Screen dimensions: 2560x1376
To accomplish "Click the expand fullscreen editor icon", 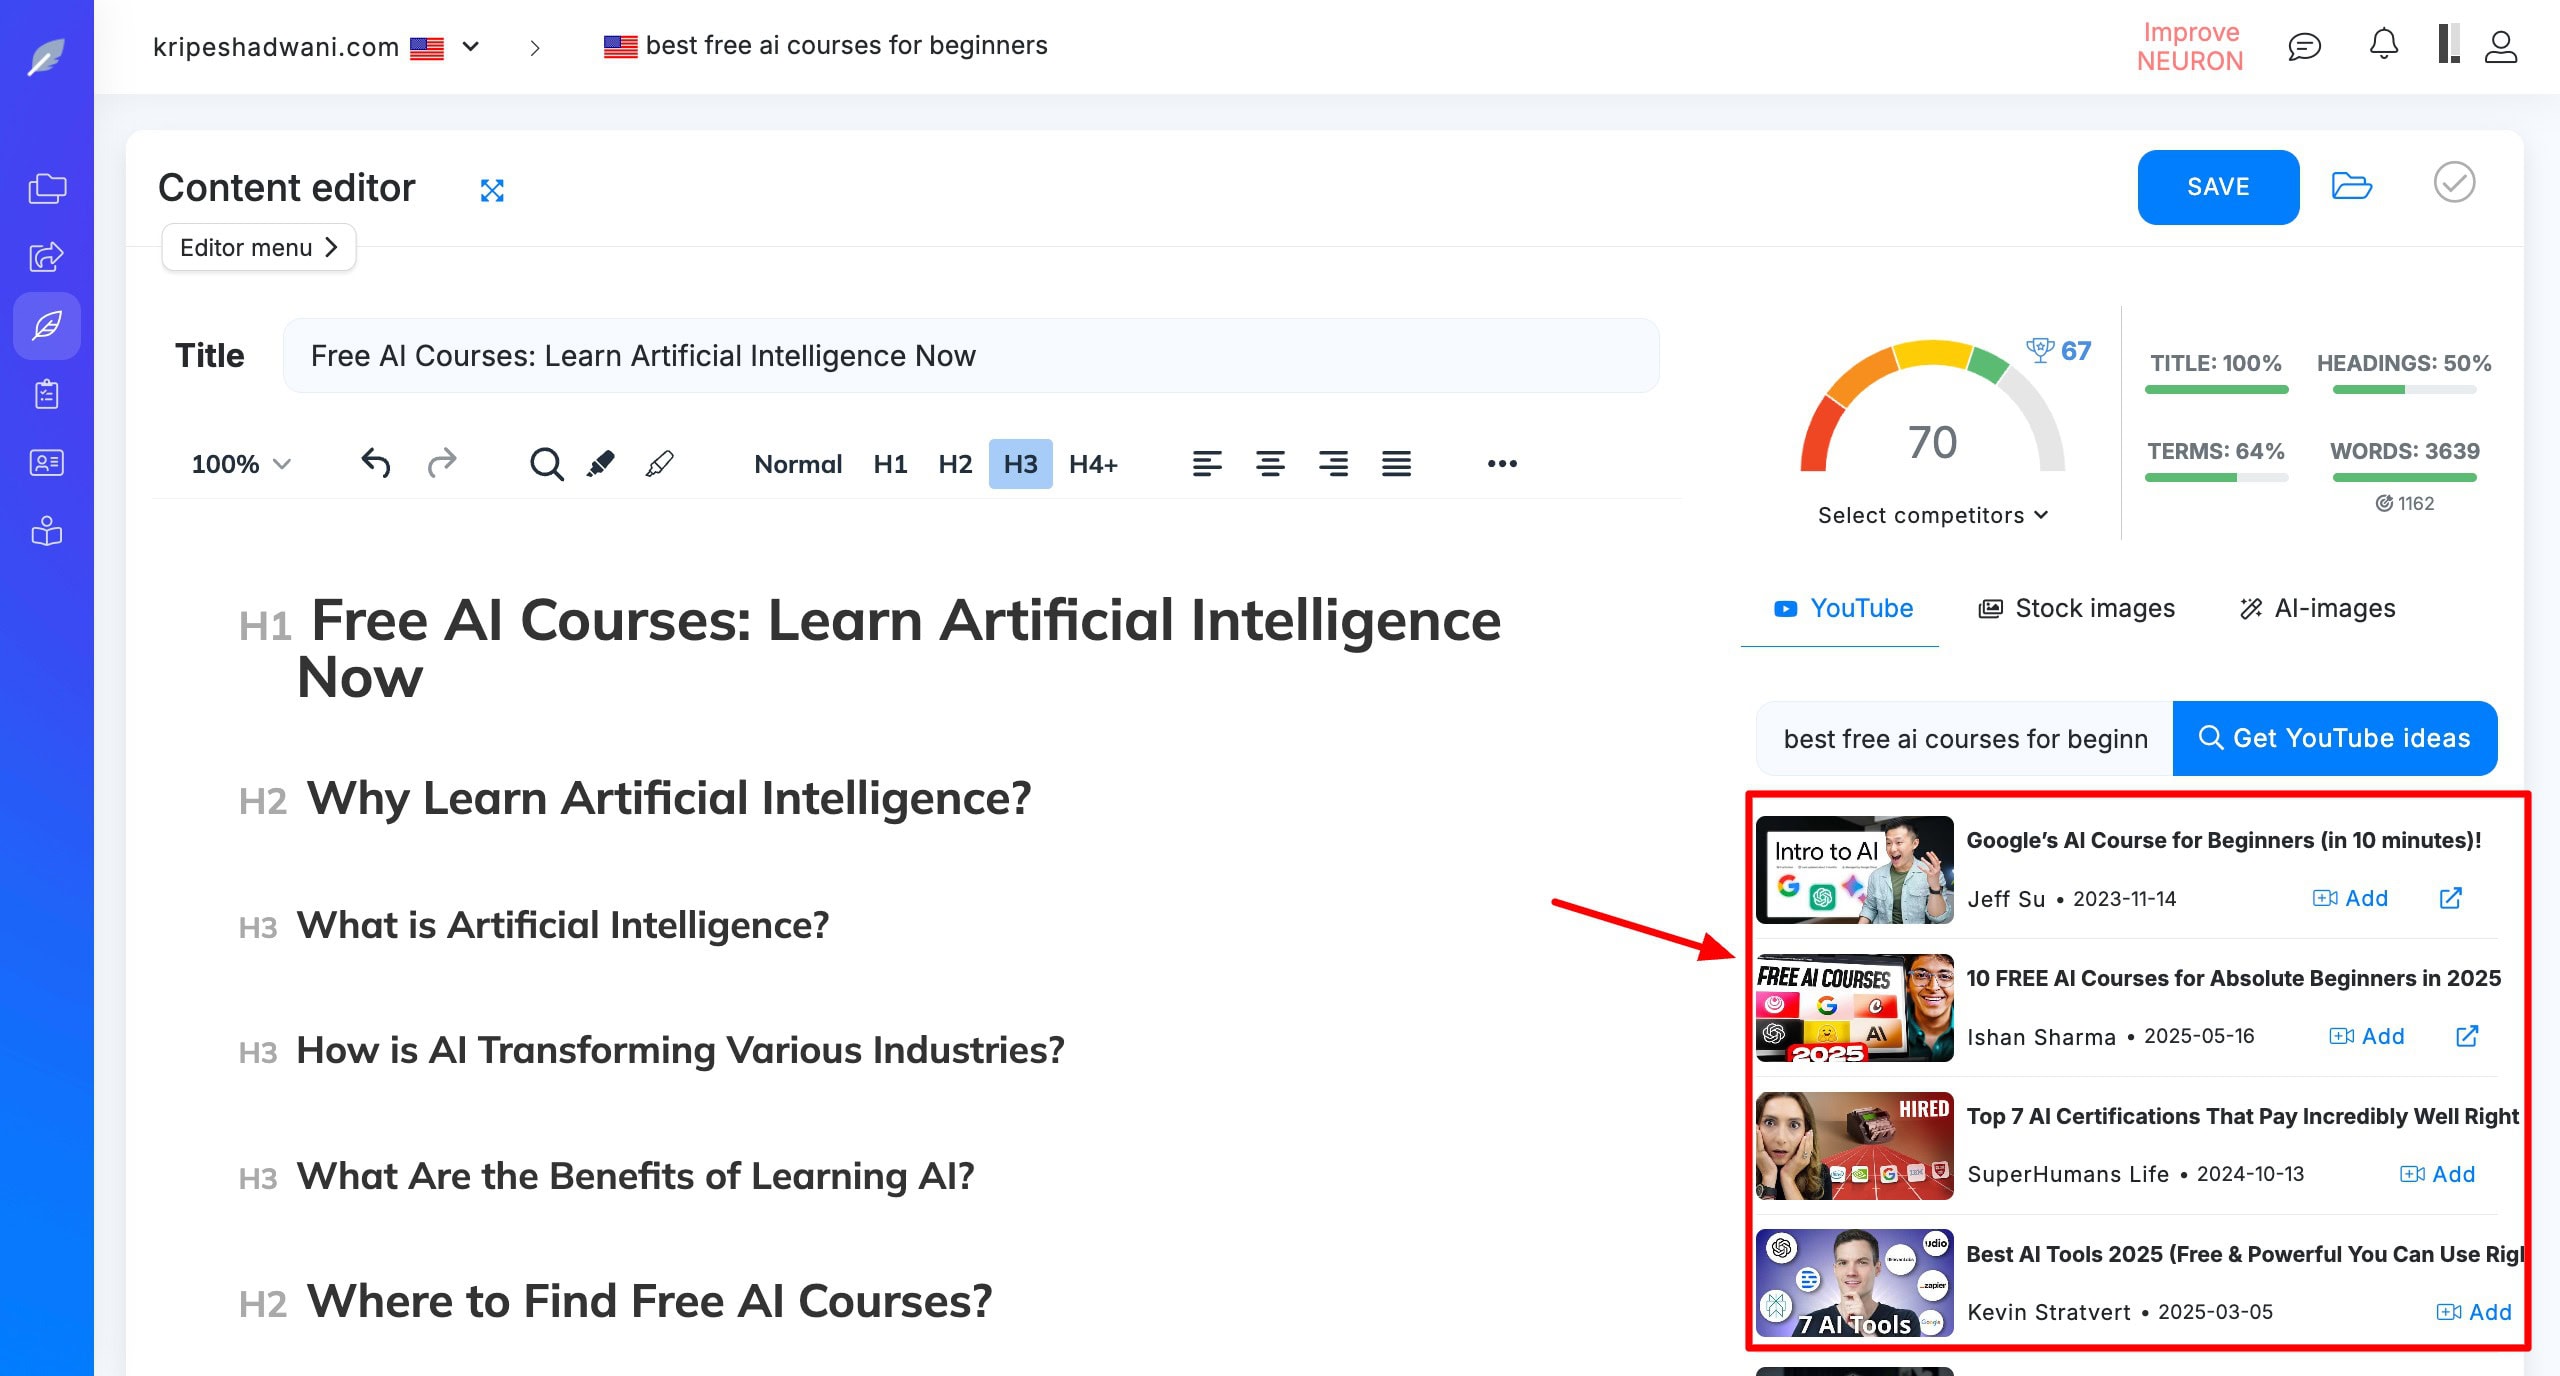I will pyautogui.click(x=491, y=190).
